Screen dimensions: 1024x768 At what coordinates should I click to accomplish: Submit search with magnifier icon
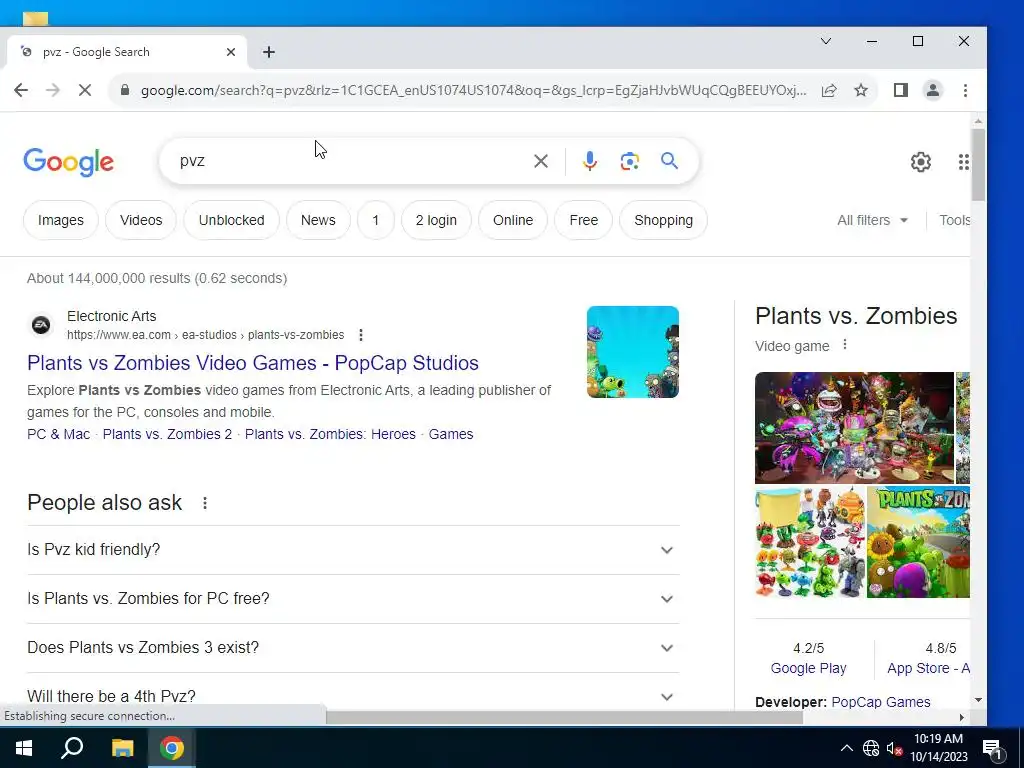669,161
